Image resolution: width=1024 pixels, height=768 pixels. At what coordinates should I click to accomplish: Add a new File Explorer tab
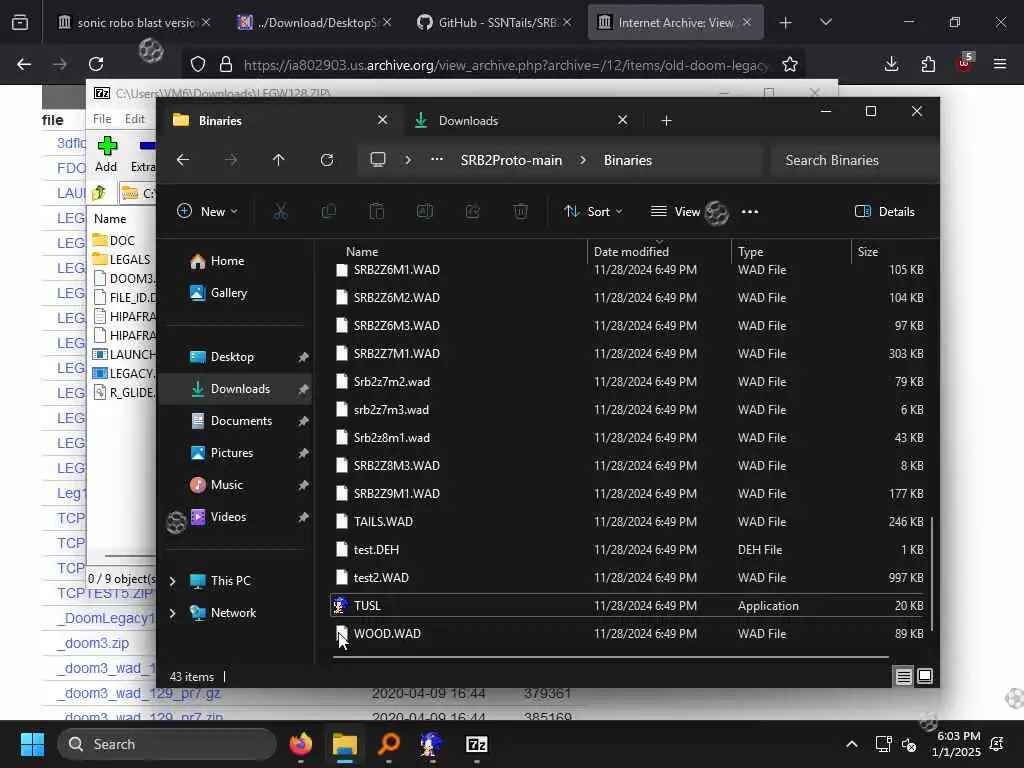[x=666, y=121]
